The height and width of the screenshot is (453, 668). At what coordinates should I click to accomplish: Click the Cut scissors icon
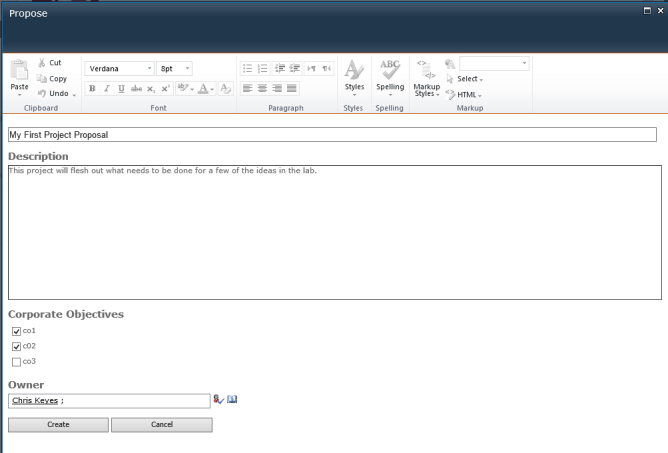[x=42, y=63]
